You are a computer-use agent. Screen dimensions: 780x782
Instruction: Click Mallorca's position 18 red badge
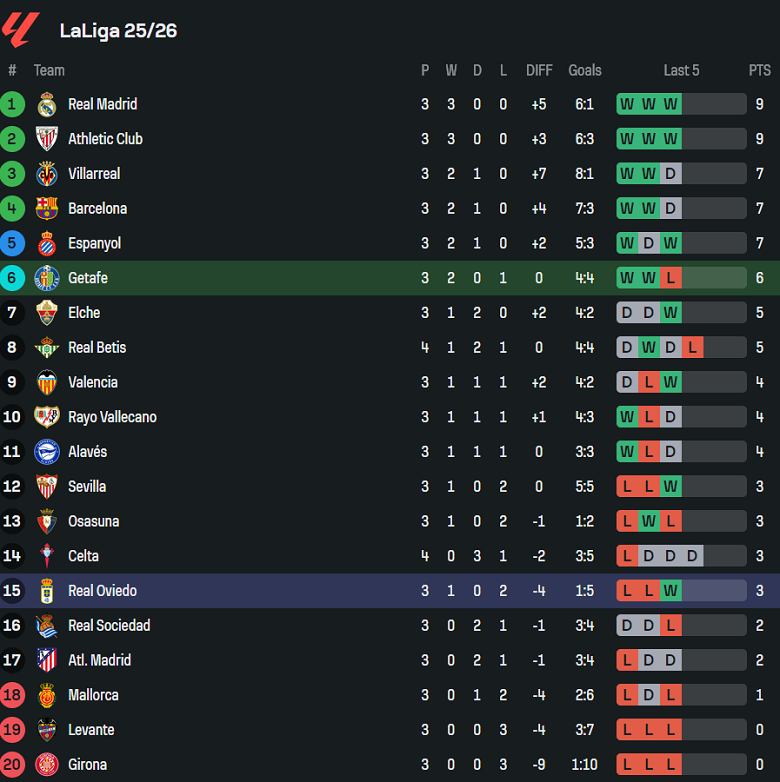pos(12,695)
